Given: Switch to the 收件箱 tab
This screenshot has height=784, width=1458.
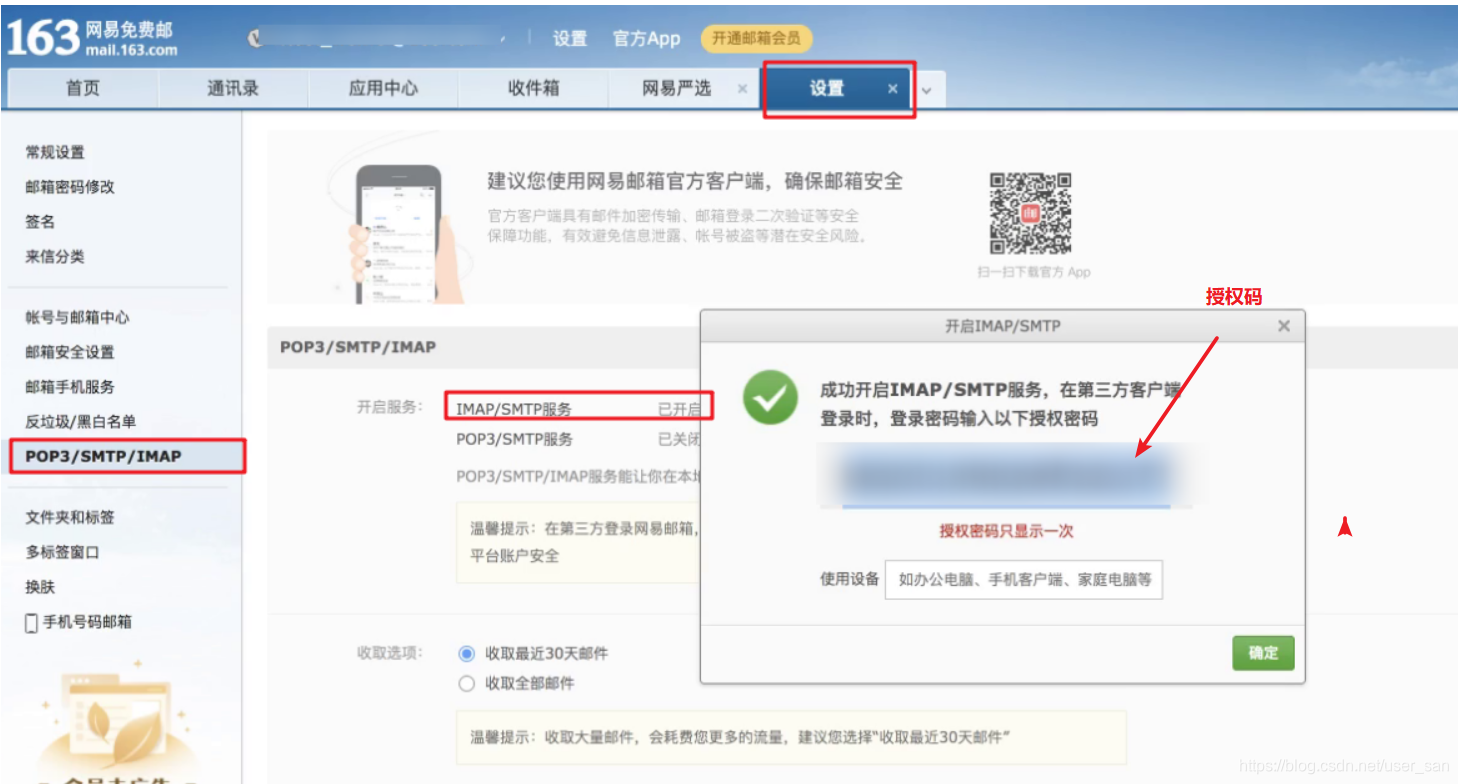Looking at the screenshot, I should click(x=533, y=88).
